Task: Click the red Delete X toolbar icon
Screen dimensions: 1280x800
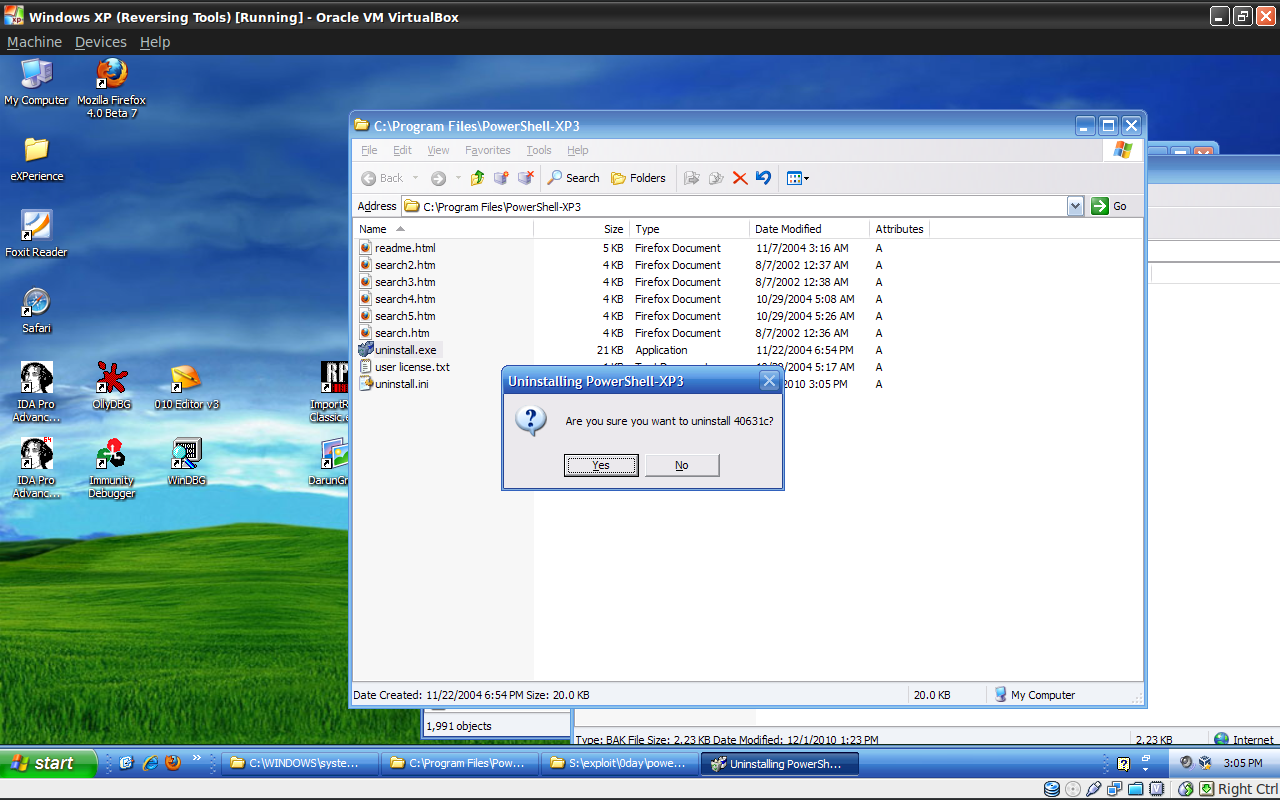Action: [x=740, y=178]
